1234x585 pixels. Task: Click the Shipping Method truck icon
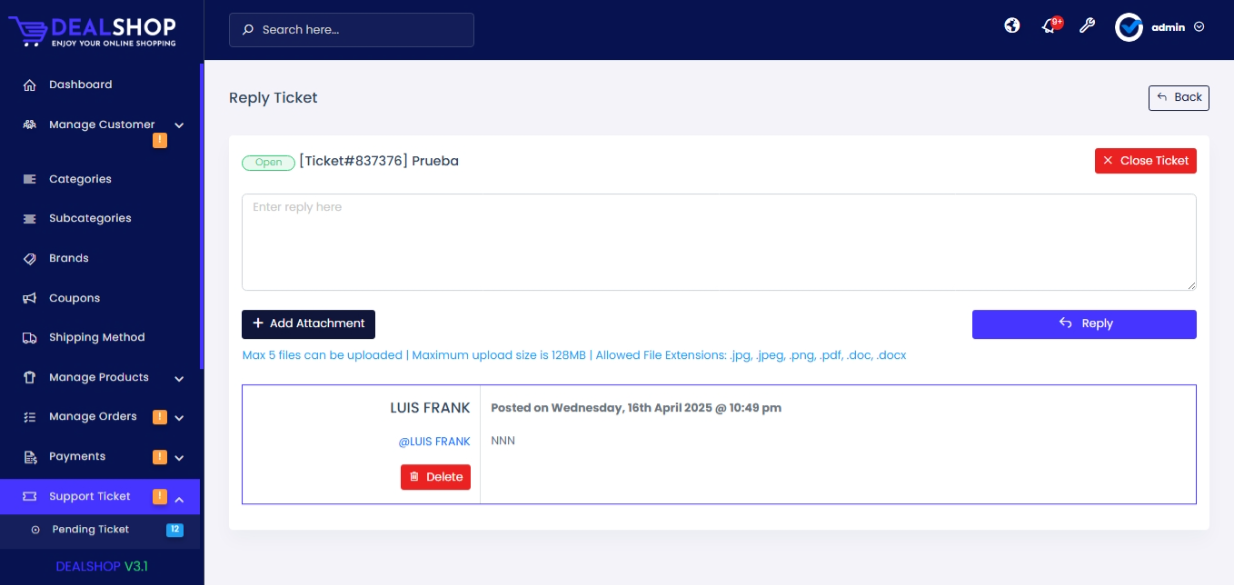[x=30, y=338]
